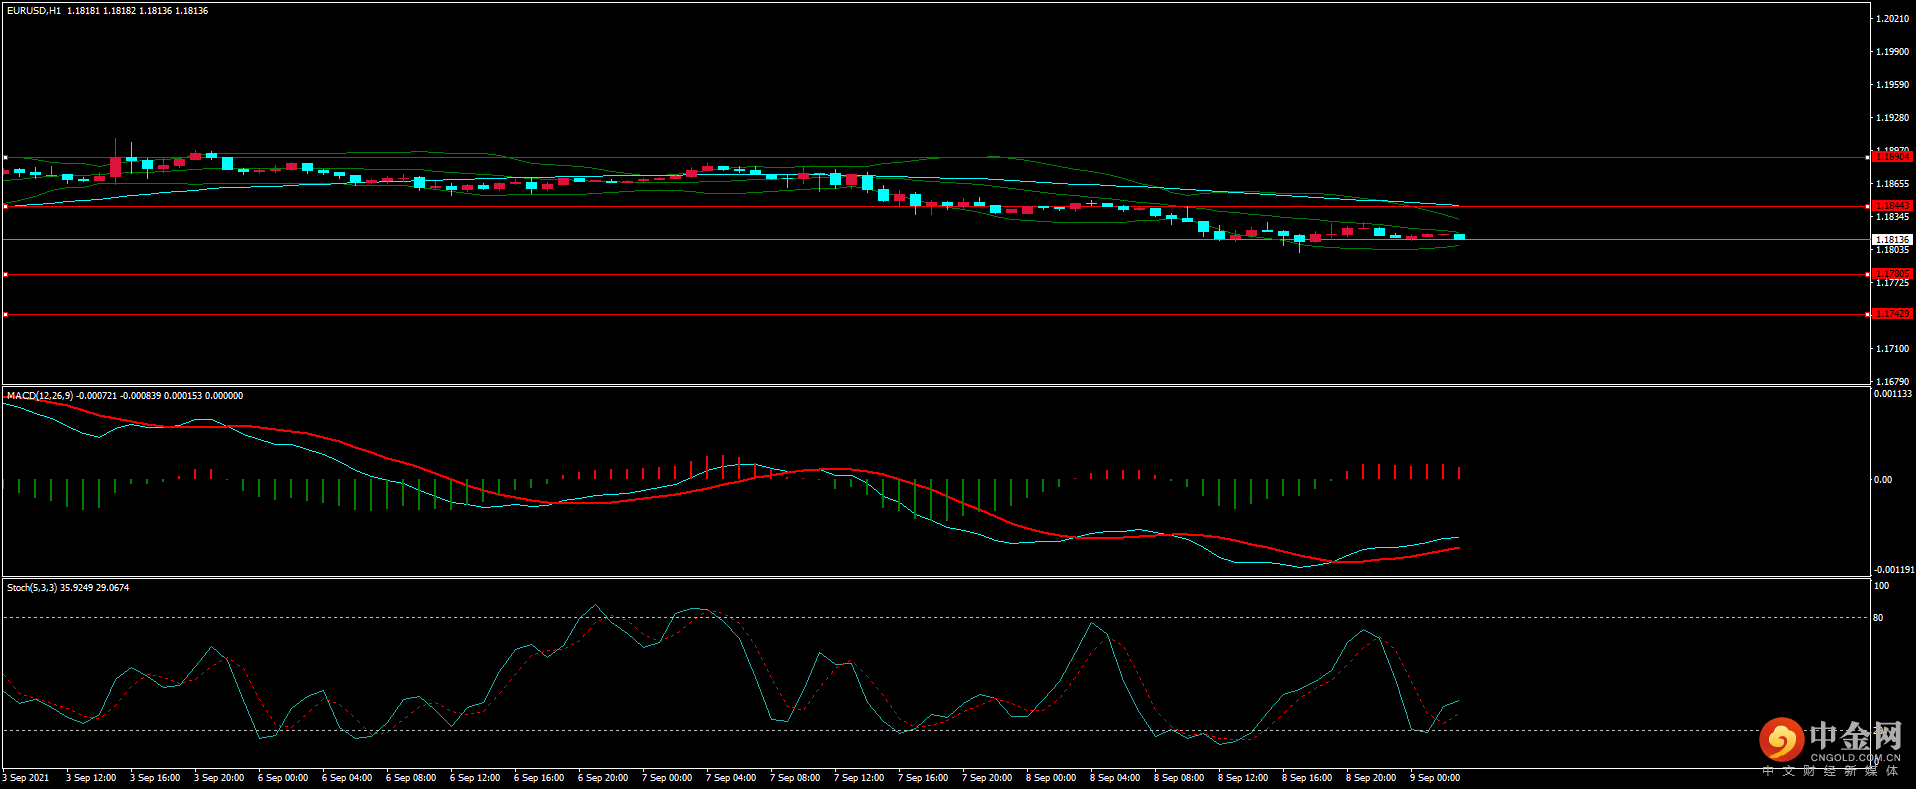Click the red 1.18904 price tag
The image size is (1916, 789).
1891,157
